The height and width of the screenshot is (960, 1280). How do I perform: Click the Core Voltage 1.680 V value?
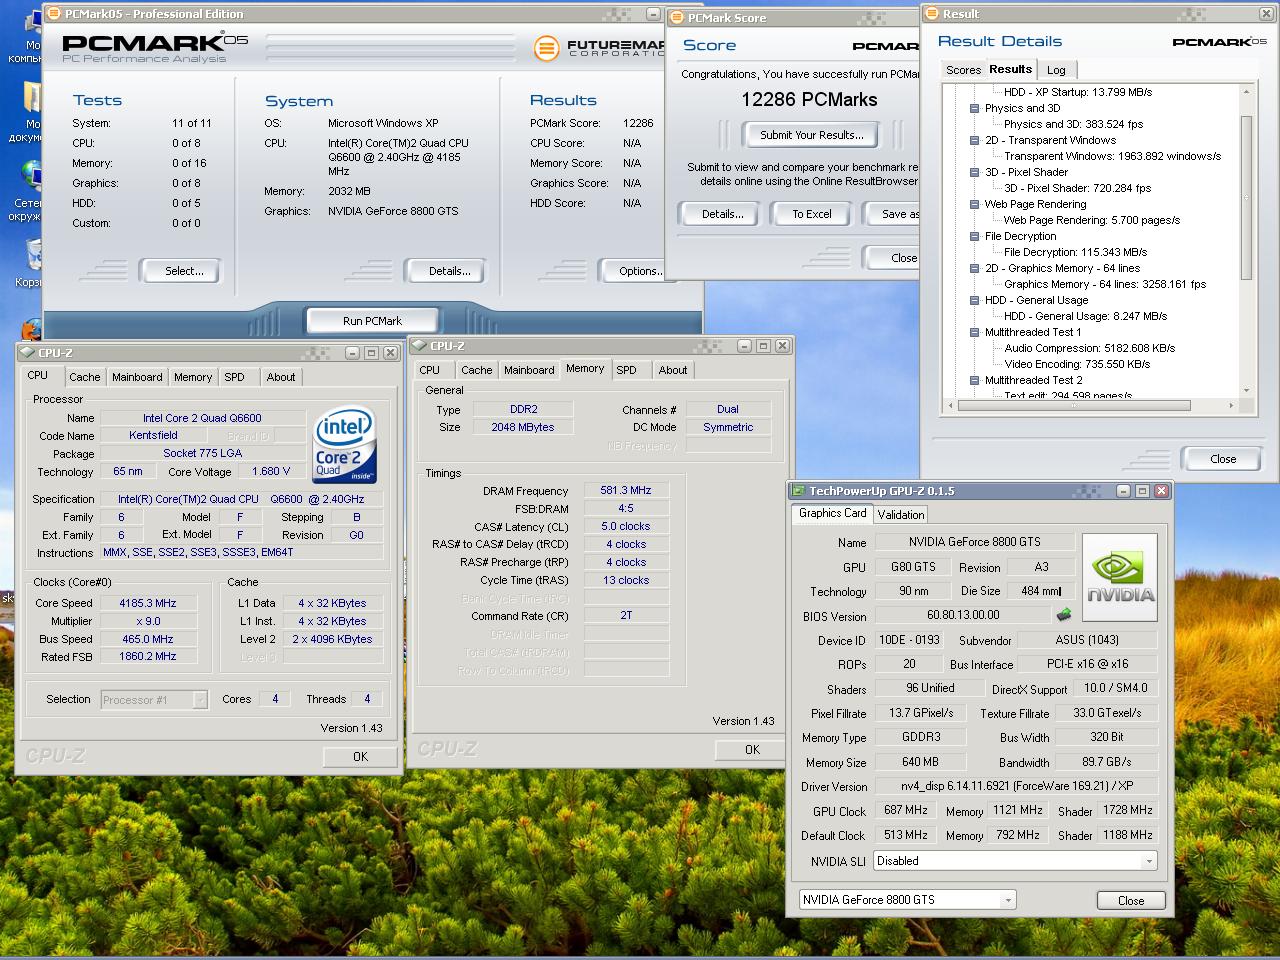271,471
